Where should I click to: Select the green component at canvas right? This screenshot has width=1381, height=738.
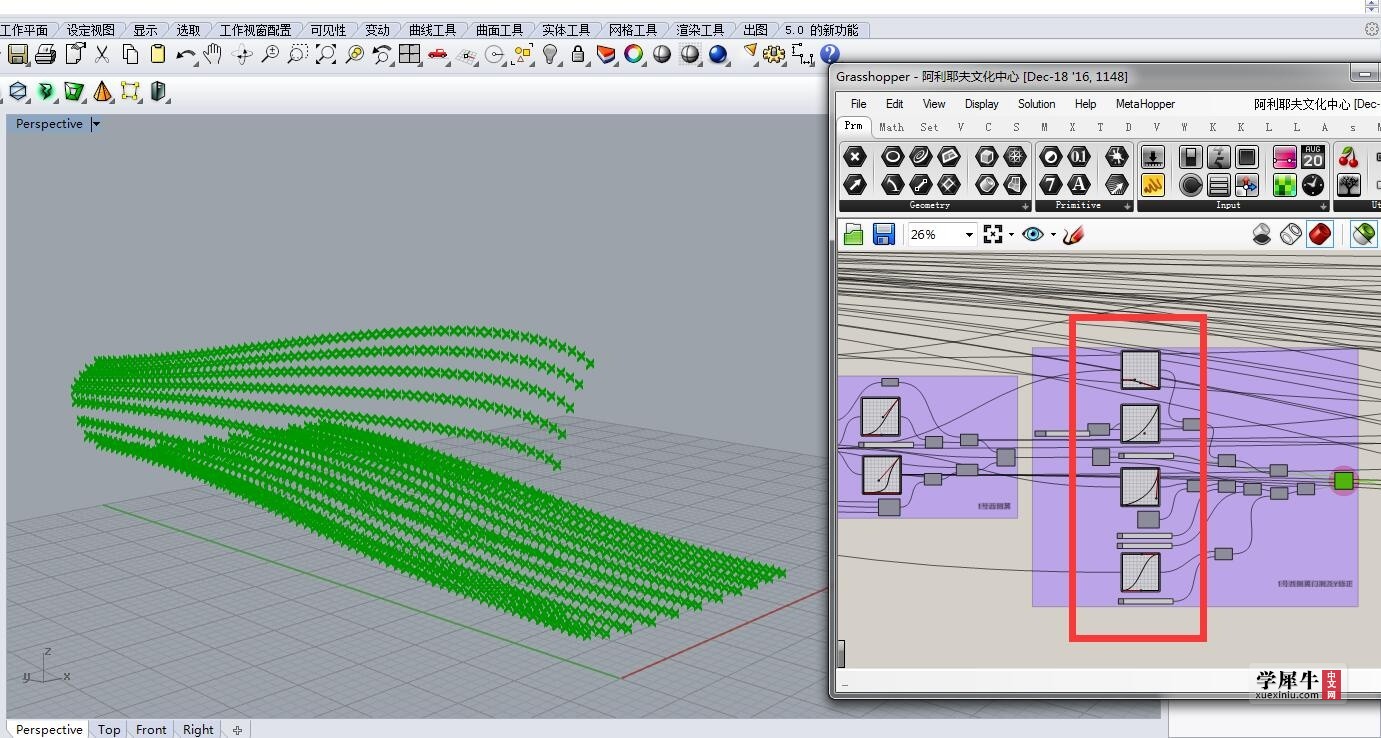tap(1344, 481)
